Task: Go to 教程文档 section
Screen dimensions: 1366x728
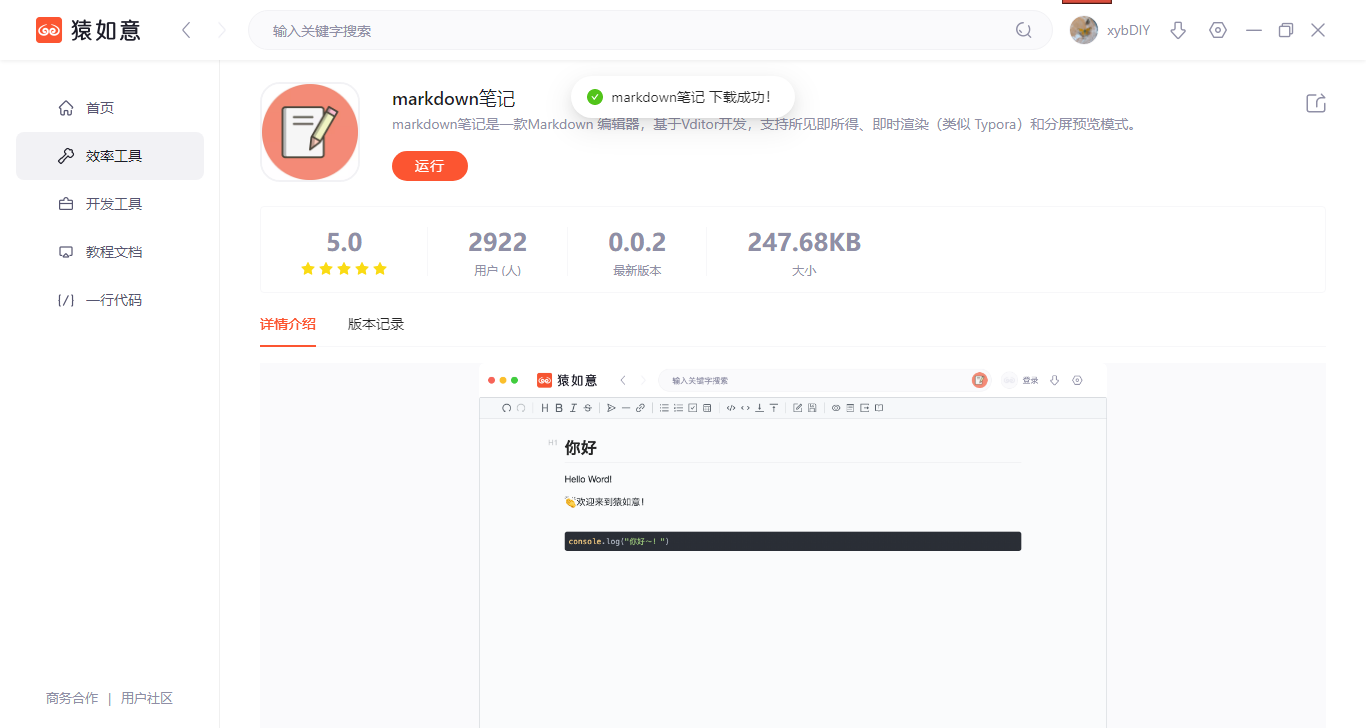Action: coord(110,252)
